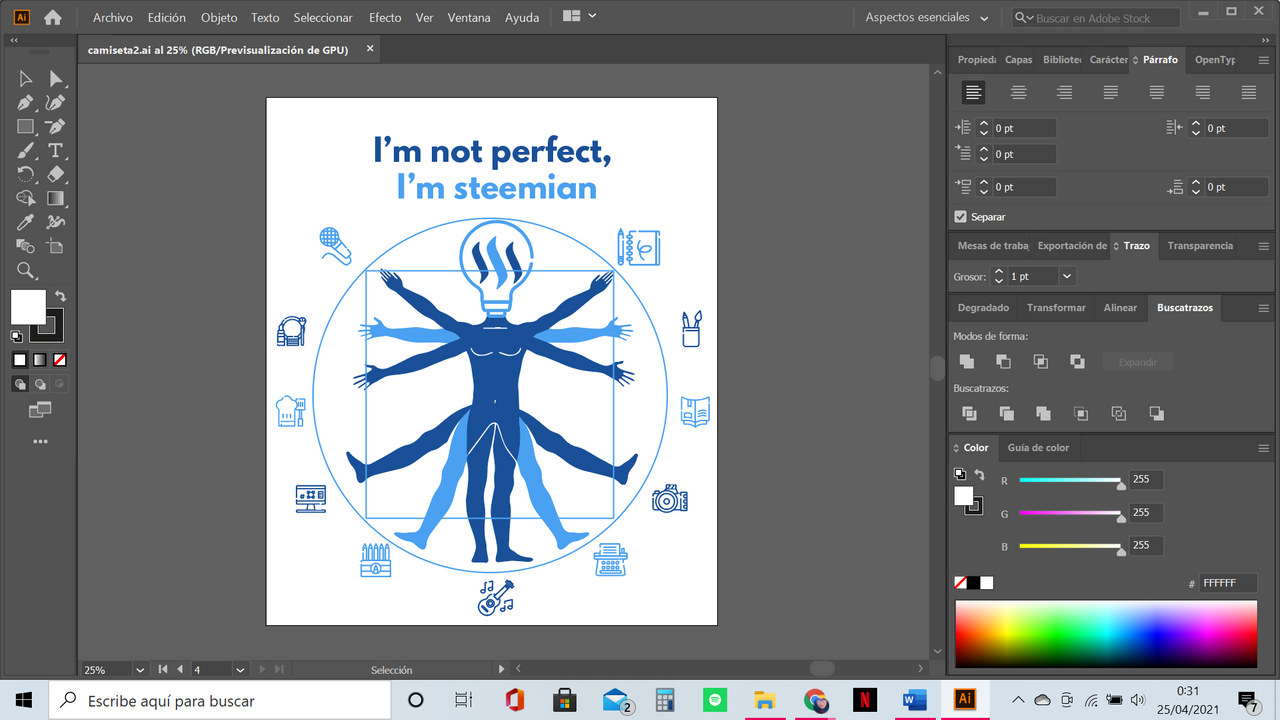Open the Archivo menu
Image resolution: width=1280 pixels, height=720 pixels.
point(113,18)
